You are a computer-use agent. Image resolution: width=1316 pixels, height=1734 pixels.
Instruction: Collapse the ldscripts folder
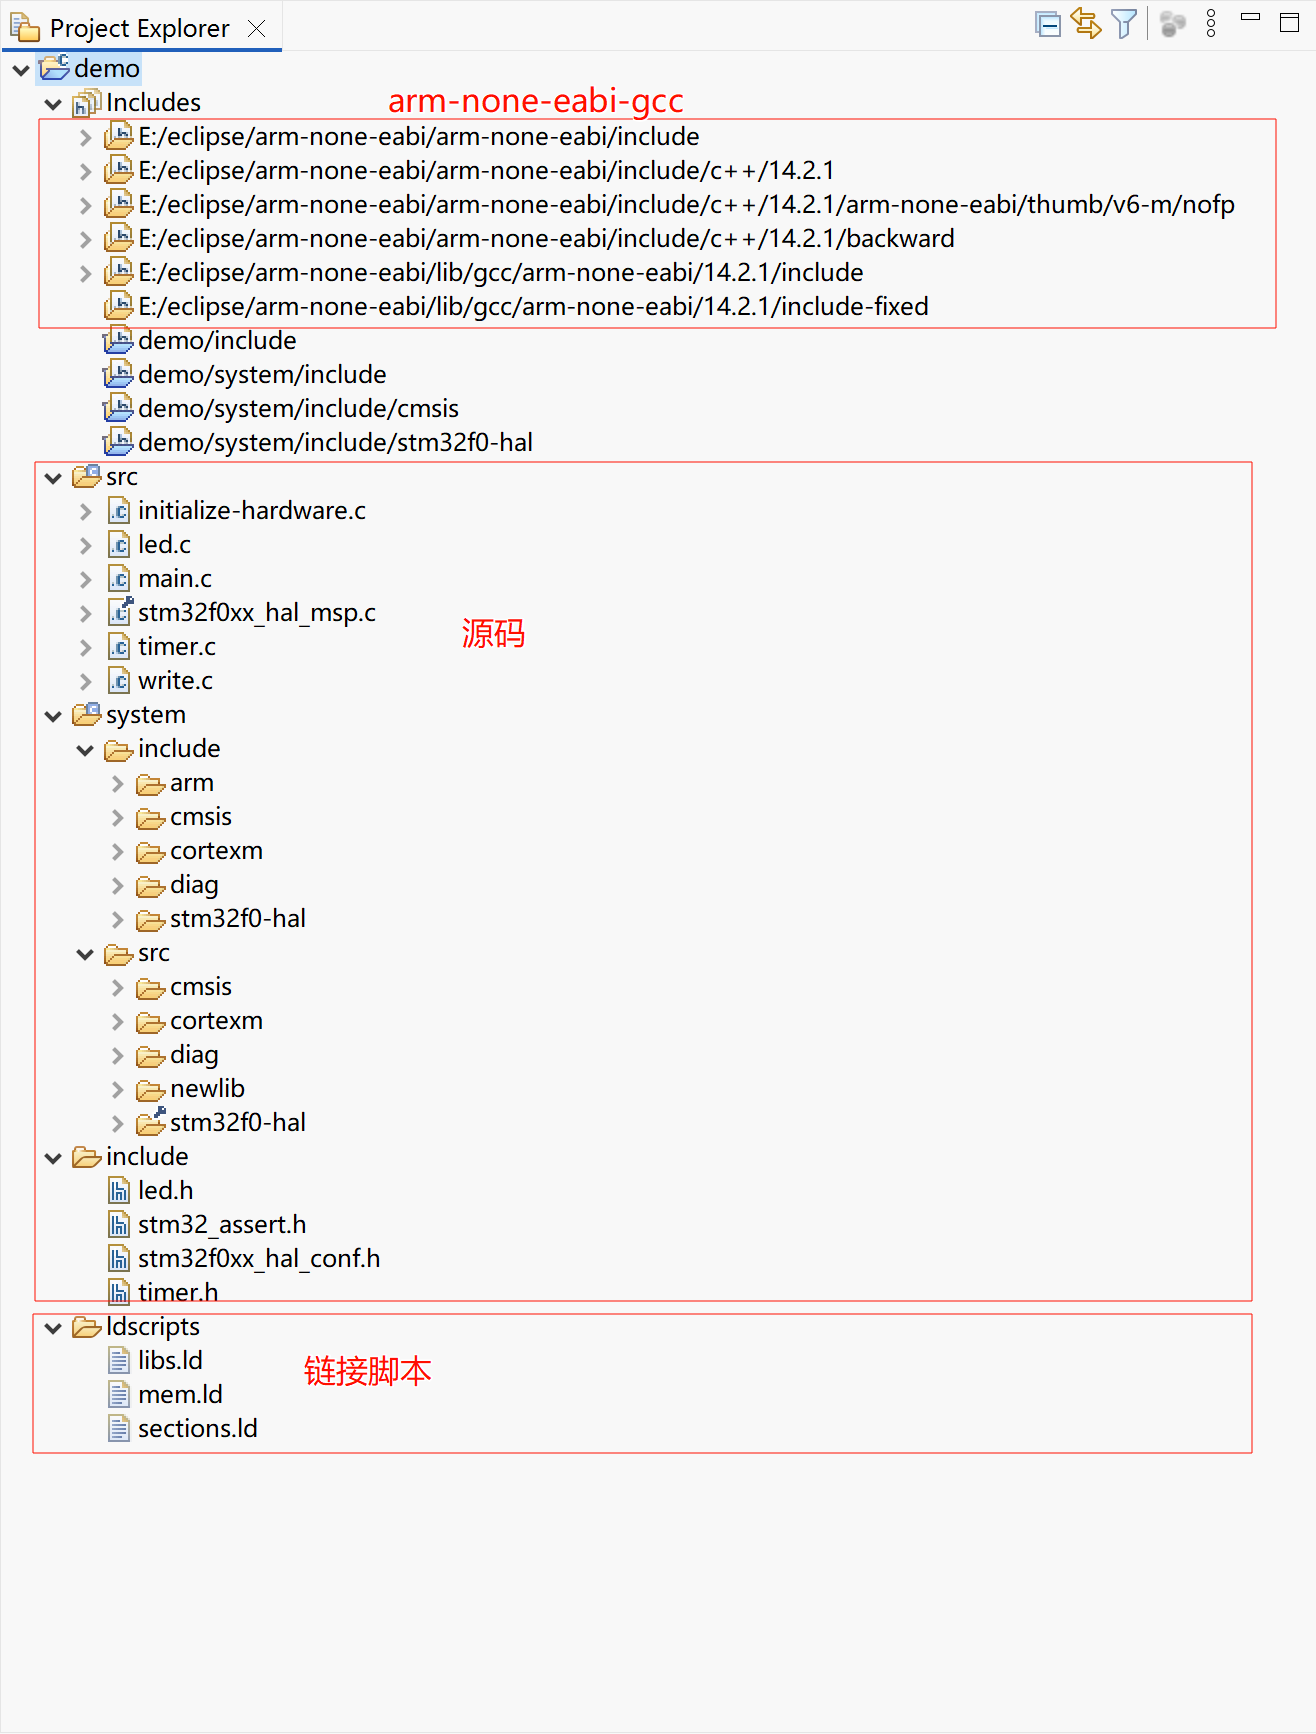53,1327
